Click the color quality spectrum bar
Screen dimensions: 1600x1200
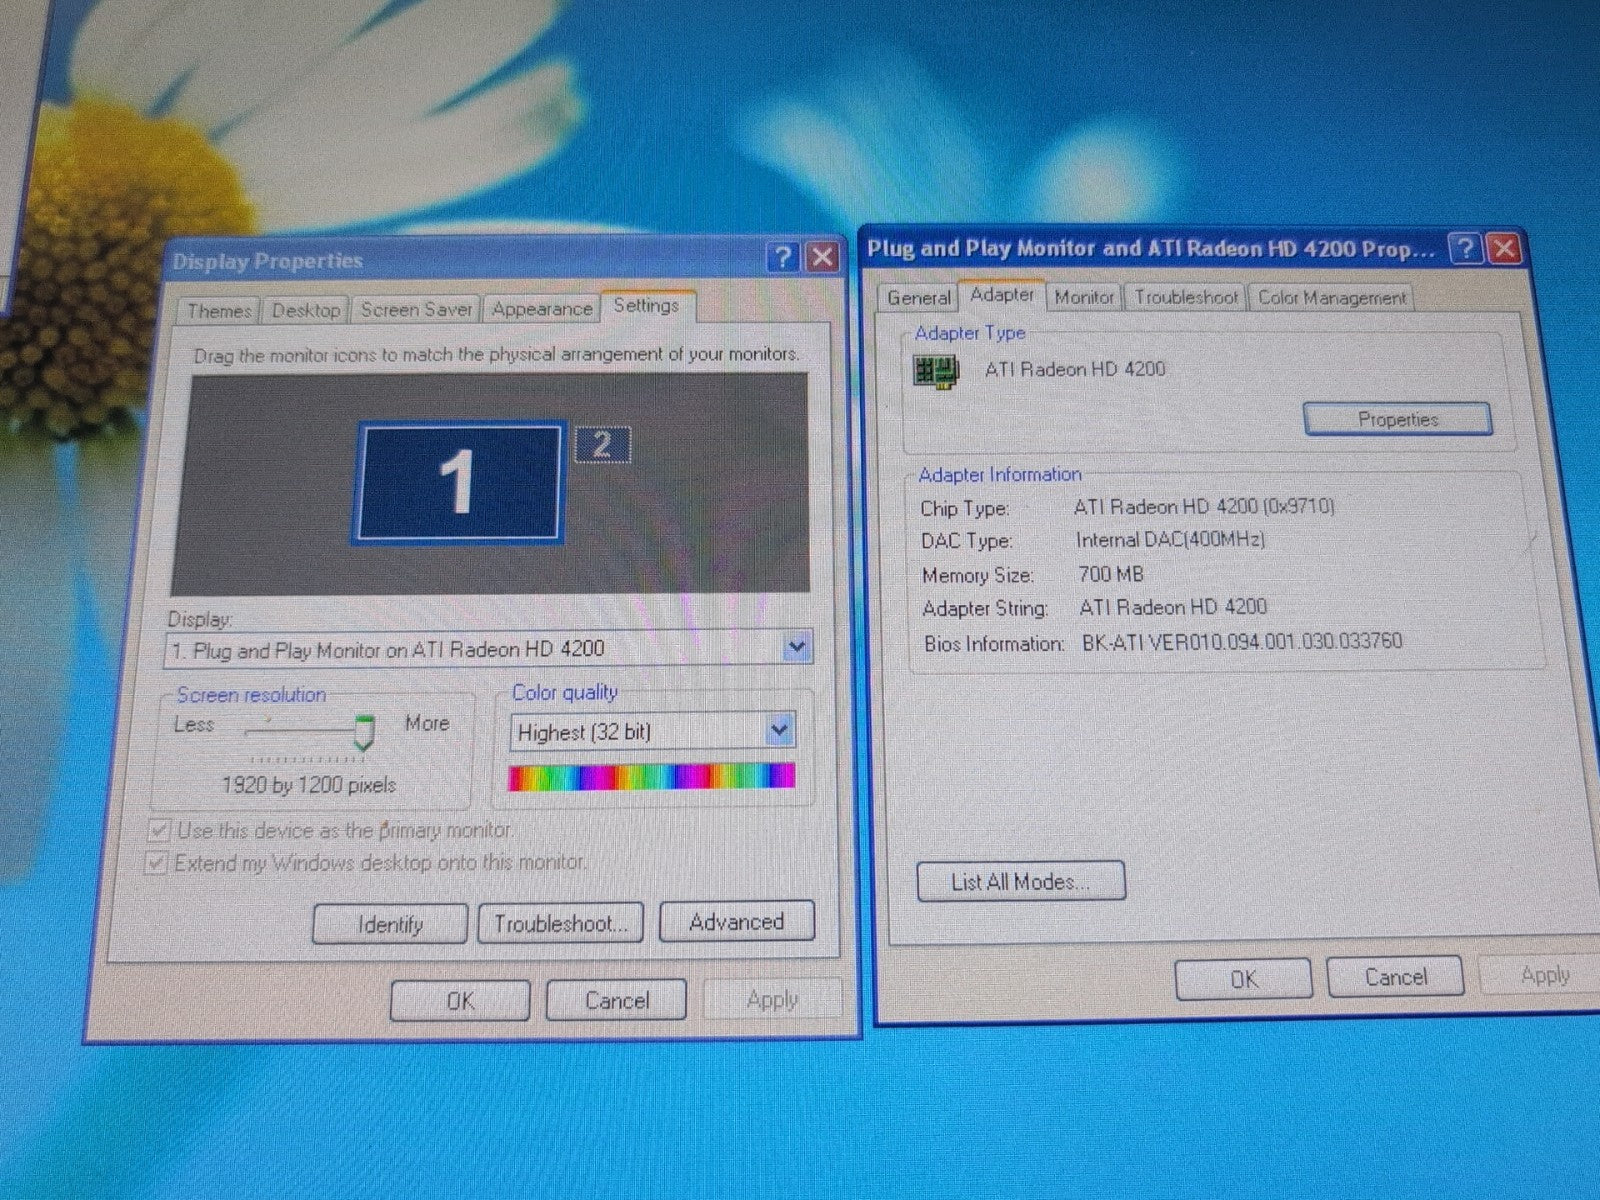click(x=652, y=777)
